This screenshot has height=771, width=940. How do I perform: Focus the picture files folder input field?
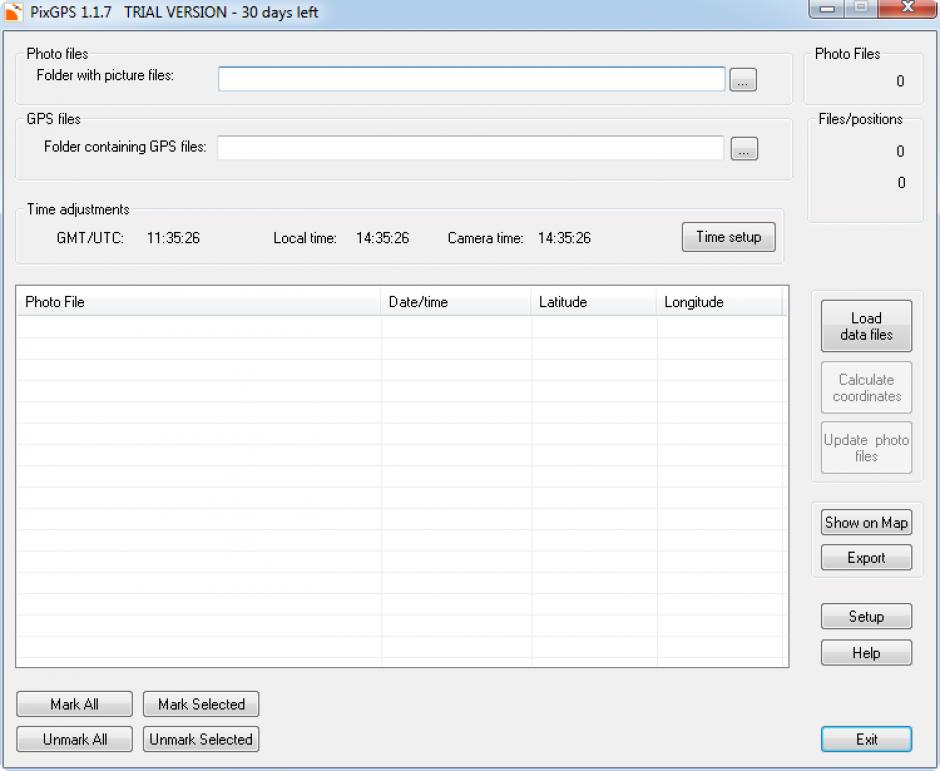pos(471,79)
